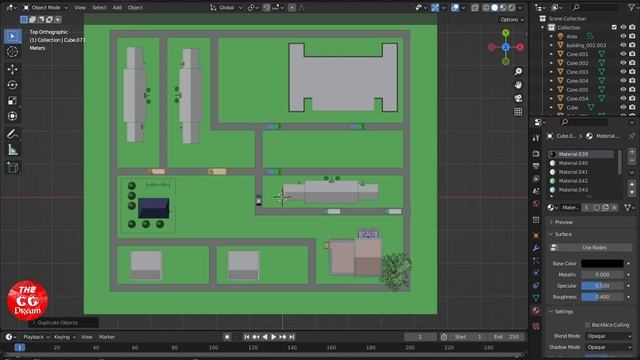Hide Cone.003 with its eye icon

(x=623, y=72)
